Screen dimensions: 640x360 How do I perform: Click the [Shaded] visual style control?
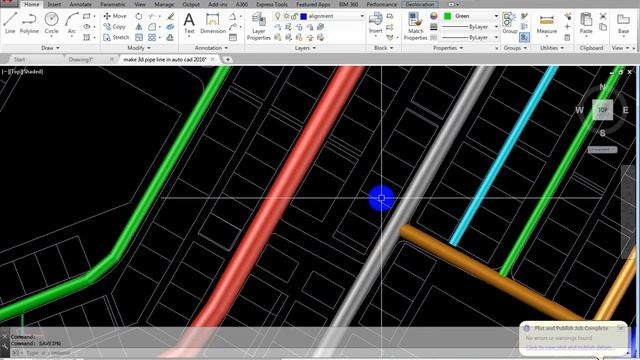(32, 72)
